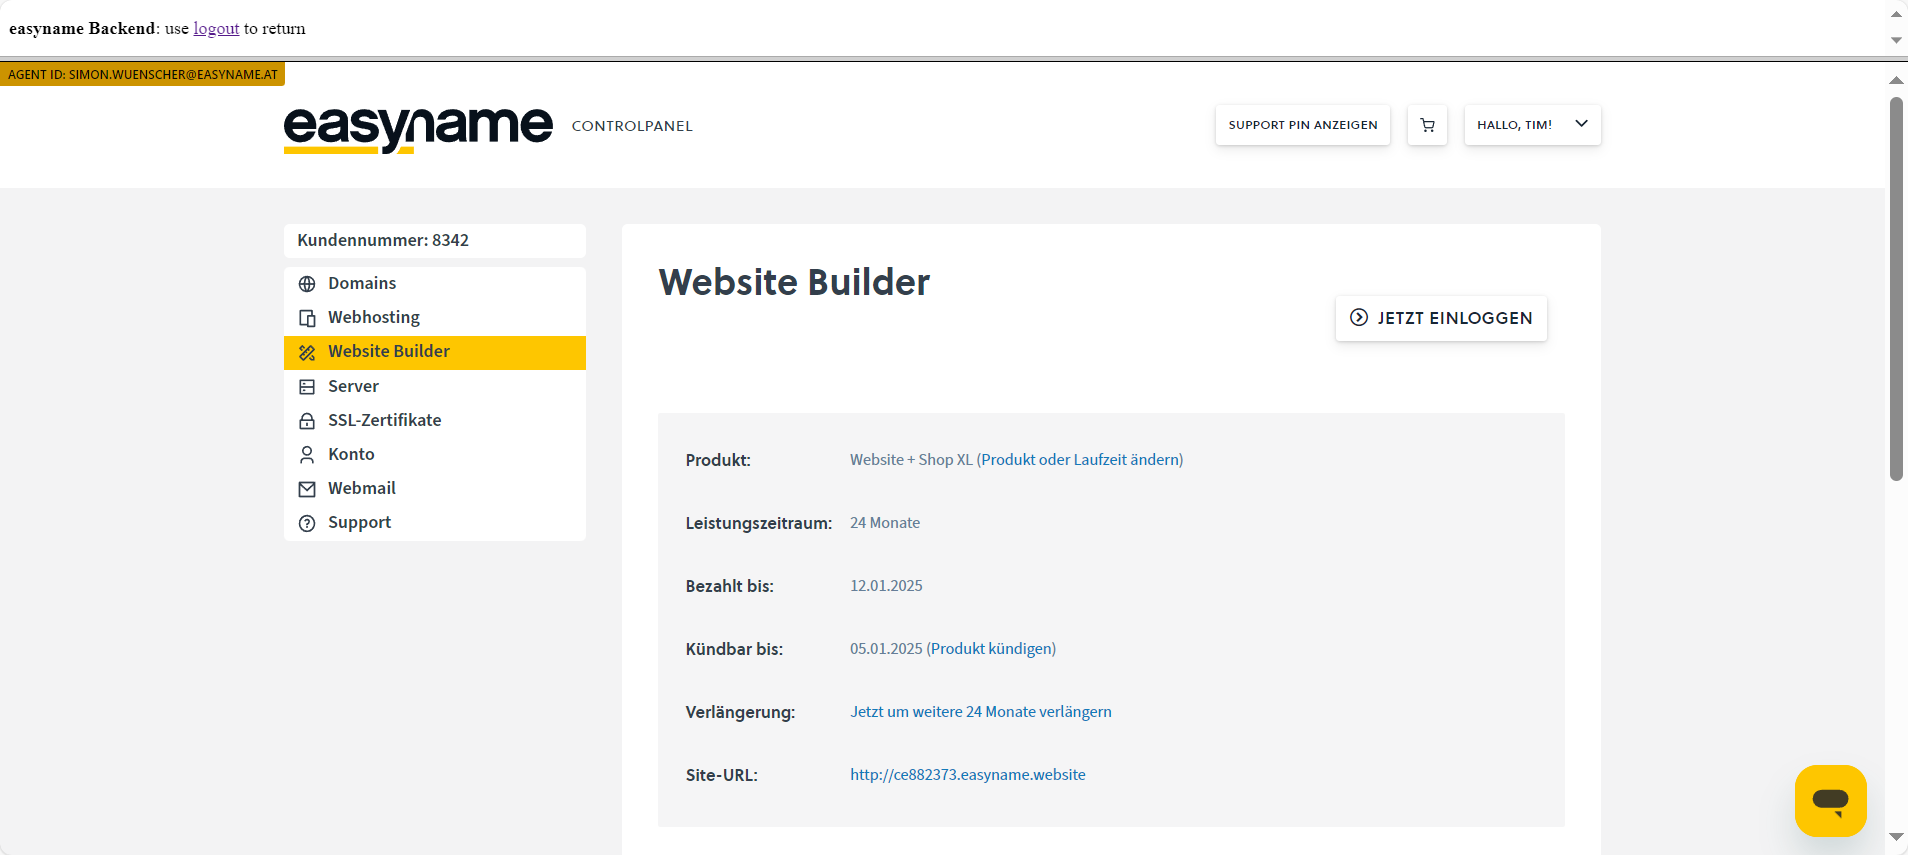
Task: Click the question mark Support icon
Action: point(307,523)
